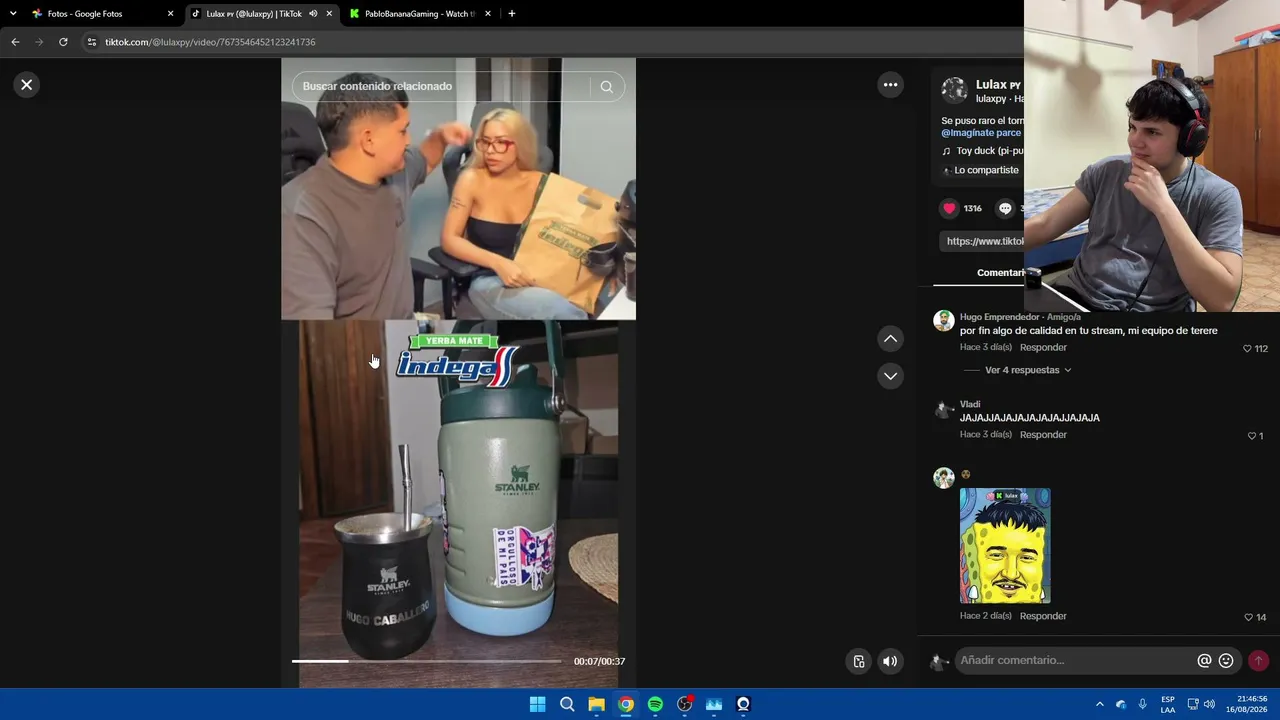Click the cloud icon in system tray
Viewport: 1280px width, 720px height.
1121,704
